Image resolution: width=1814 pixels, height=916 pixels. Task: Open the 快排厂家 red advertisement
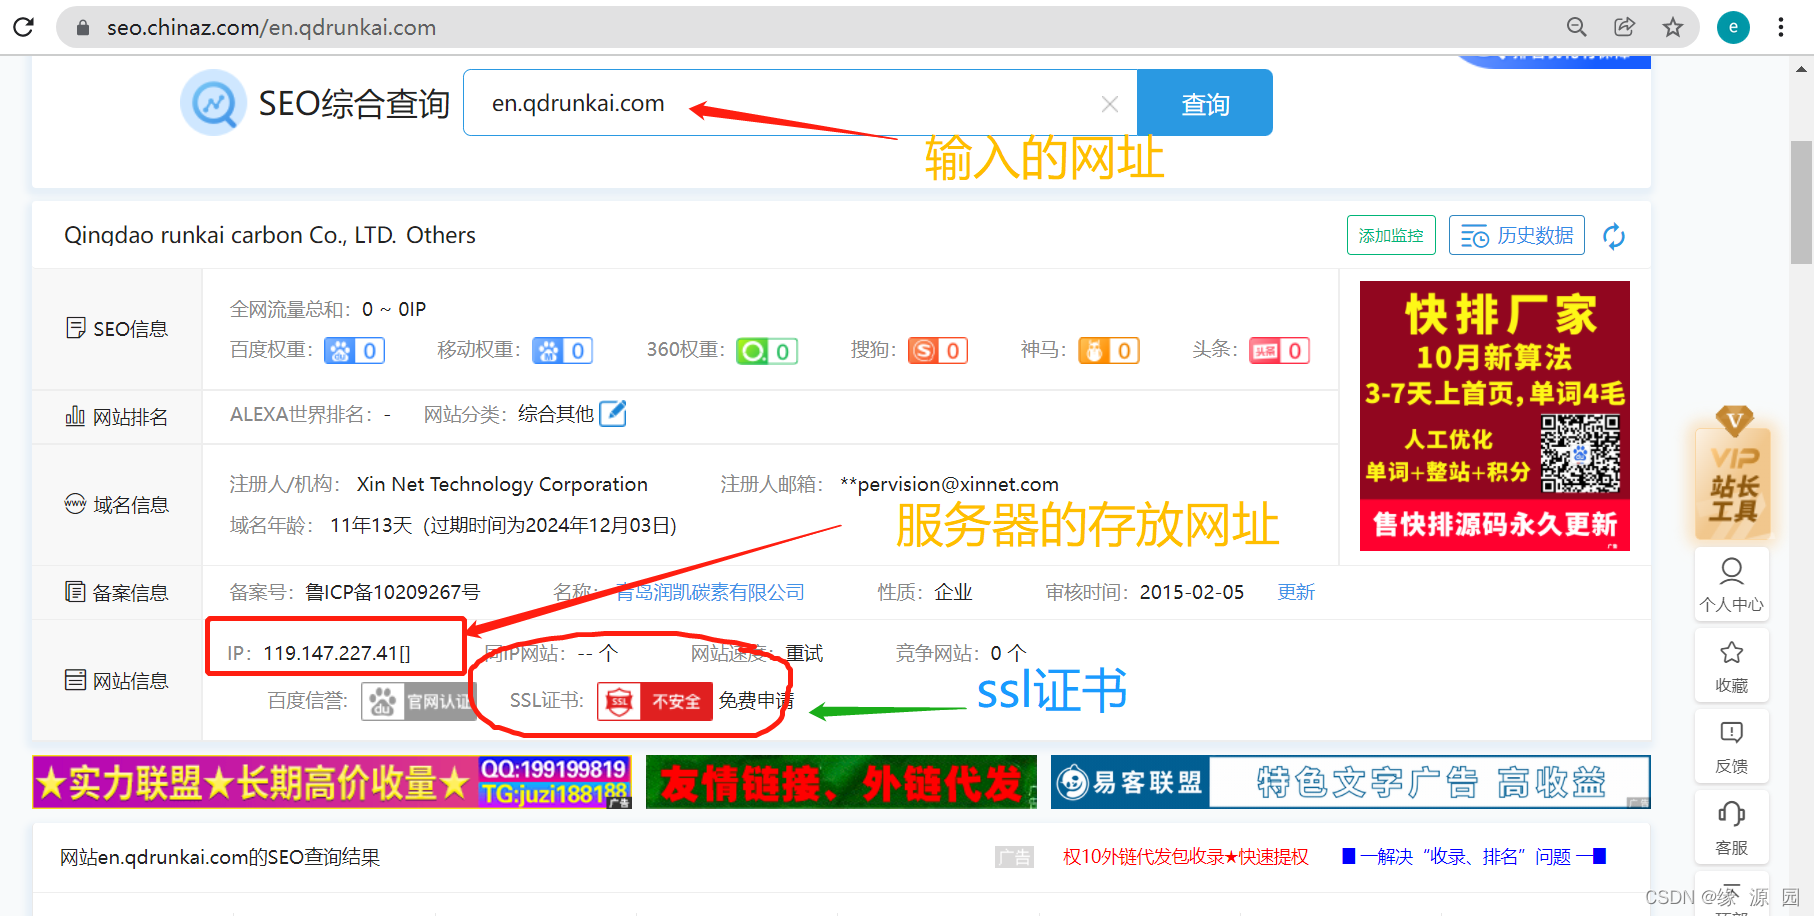pyautogui.click(x=1495, y=416)
